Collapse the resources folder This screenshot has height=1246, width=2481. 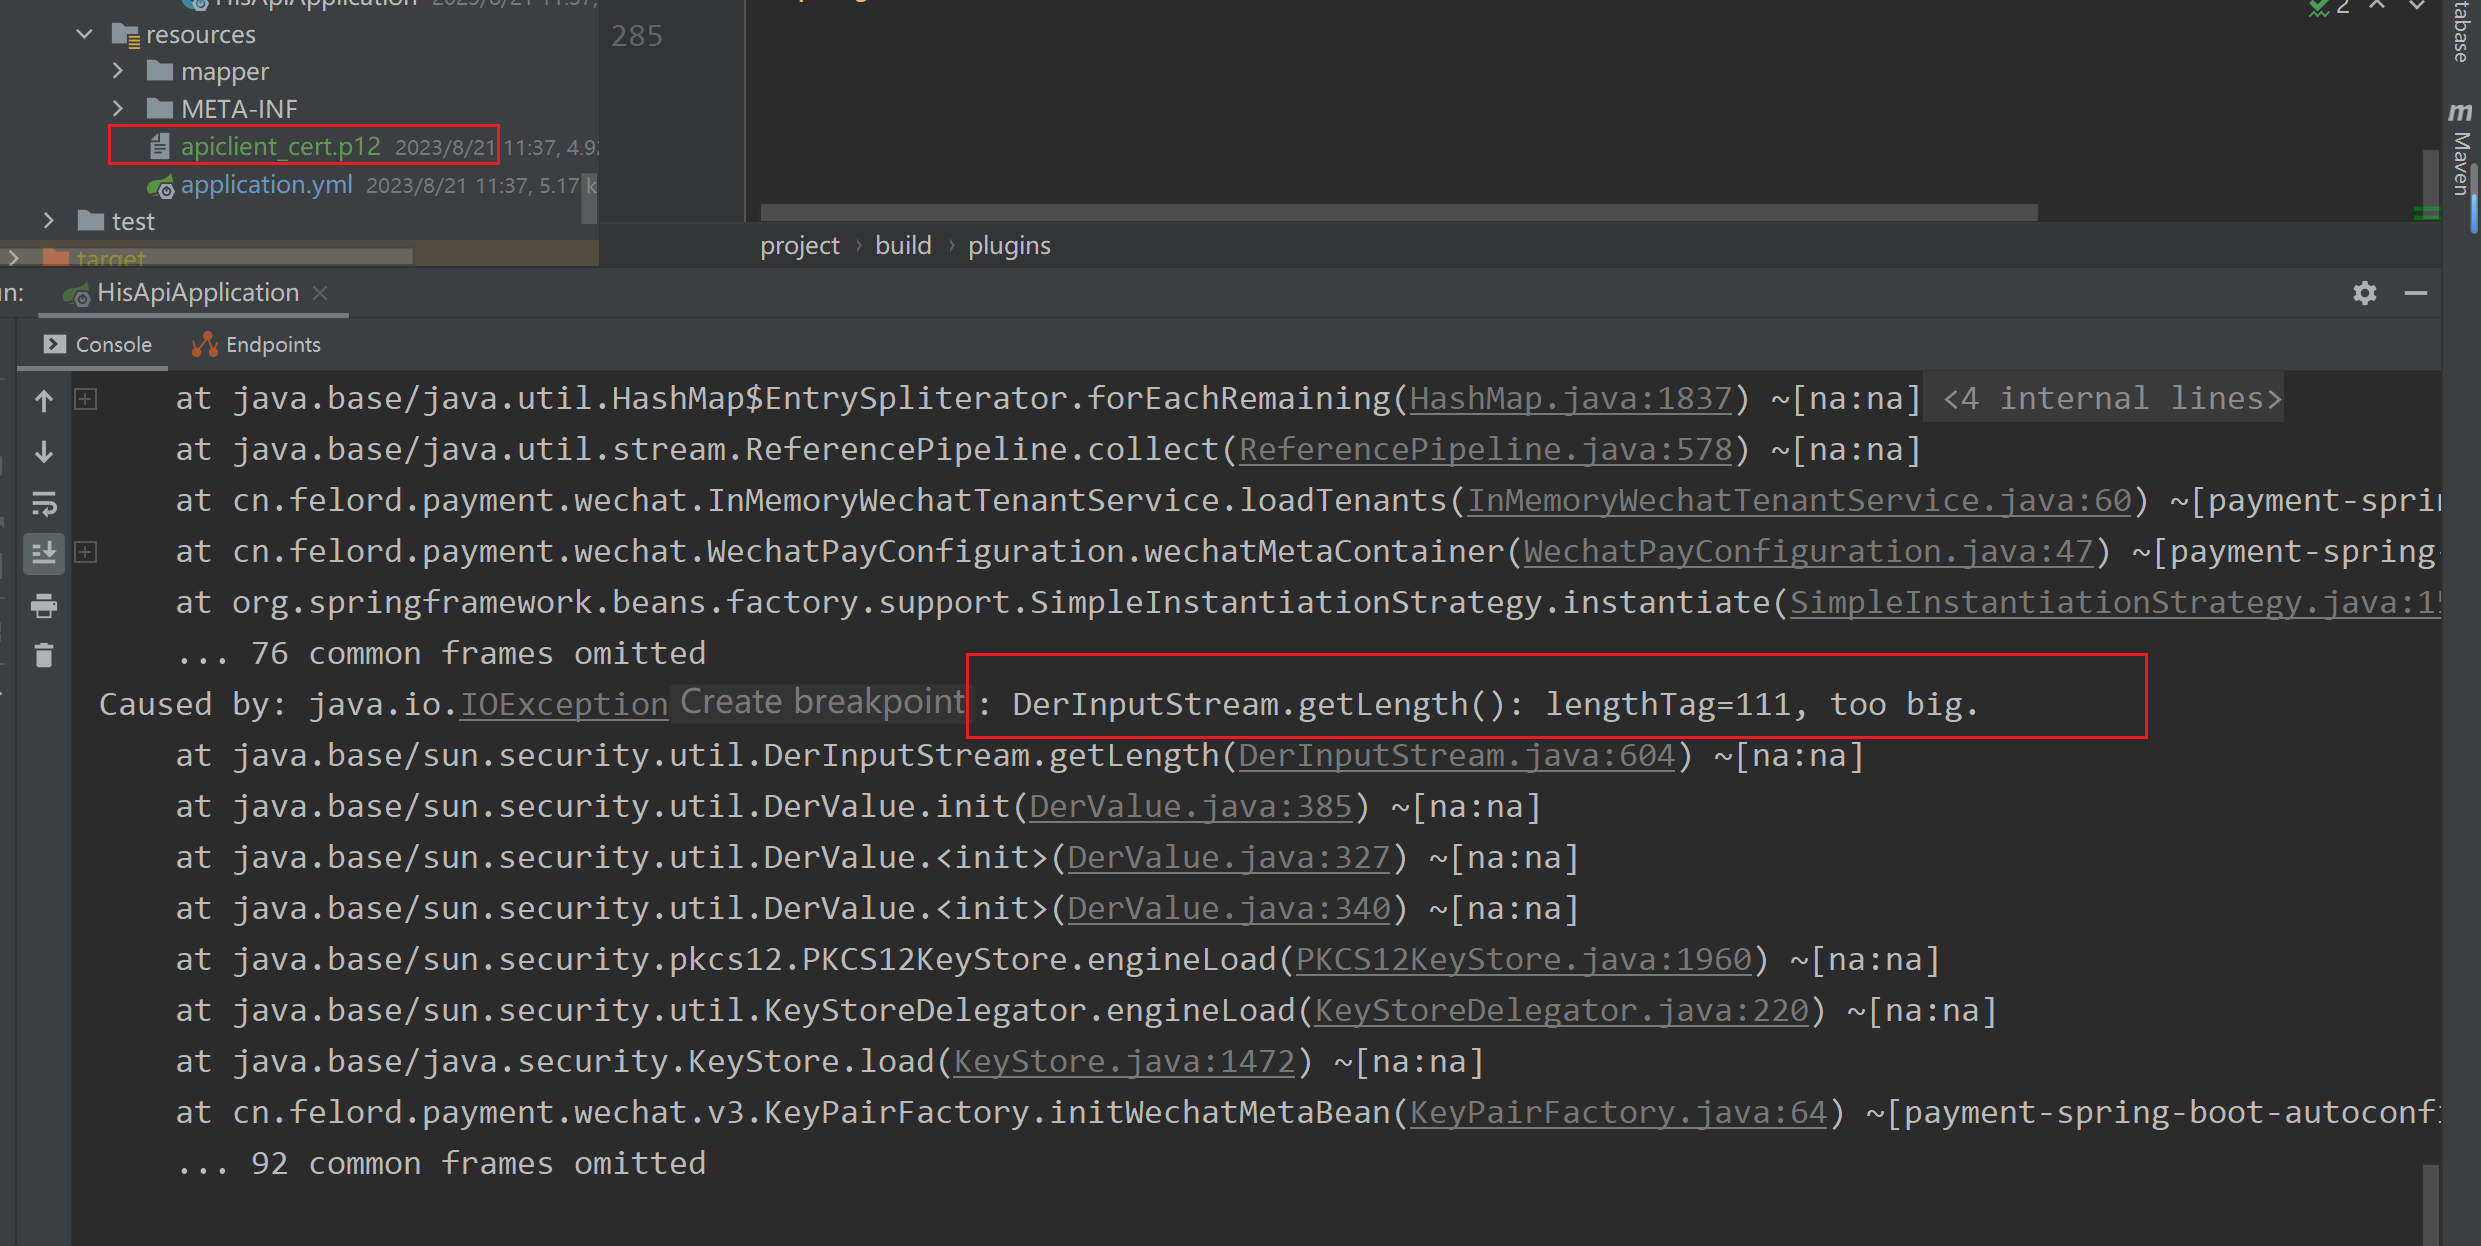coord(85,34)
